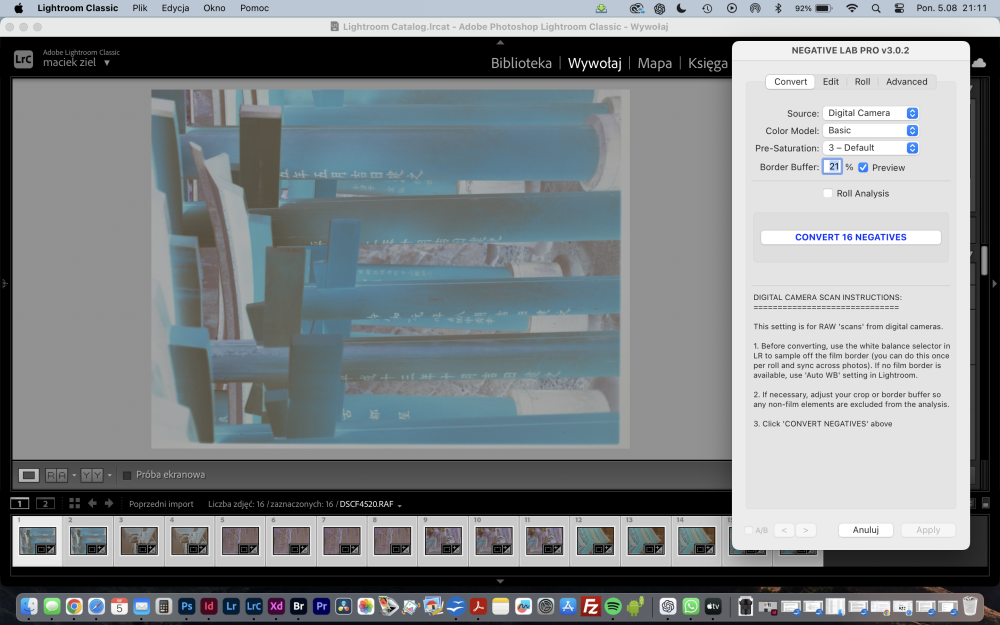Screen dimensions: 1000x625
Task: Open Spotify in the dock
Action: 613,606
